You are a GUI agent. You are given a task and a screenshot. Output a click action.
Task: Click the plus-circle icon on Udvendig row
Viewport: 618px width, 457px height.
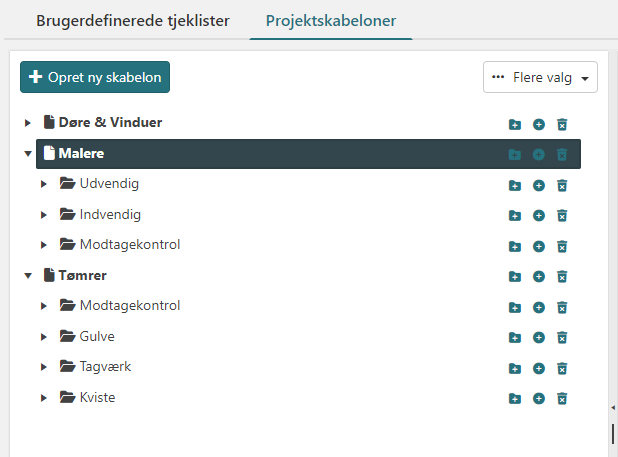[538, 185]
